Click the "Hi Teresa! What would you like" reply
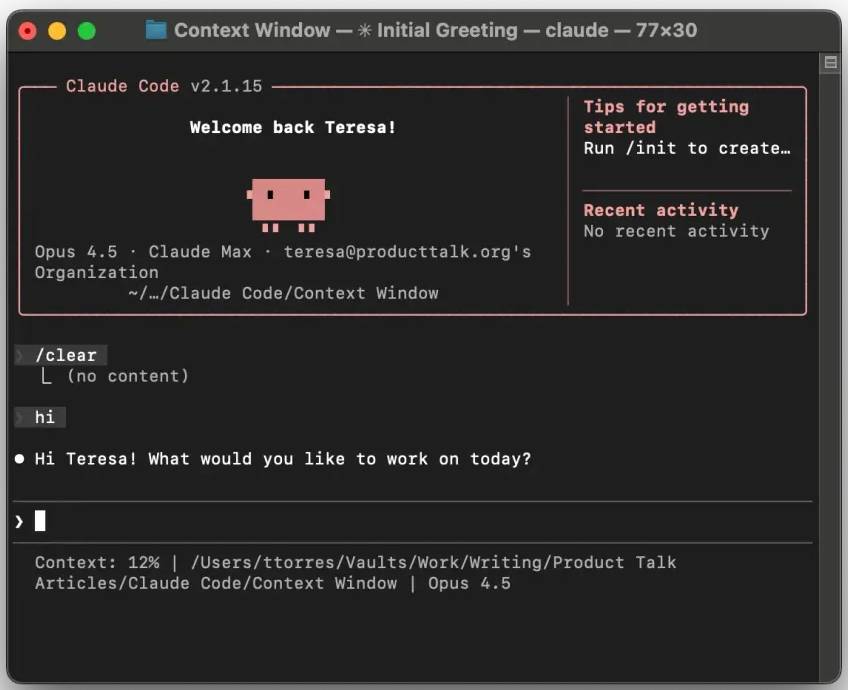Image resolution: width=848 pixels, height=690 pixels. [283, 459]
